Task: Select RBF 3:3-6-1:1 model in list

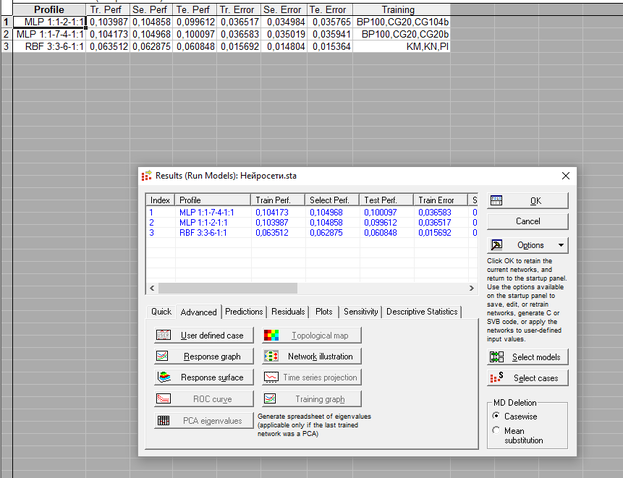Action: [x=204, y=232]
